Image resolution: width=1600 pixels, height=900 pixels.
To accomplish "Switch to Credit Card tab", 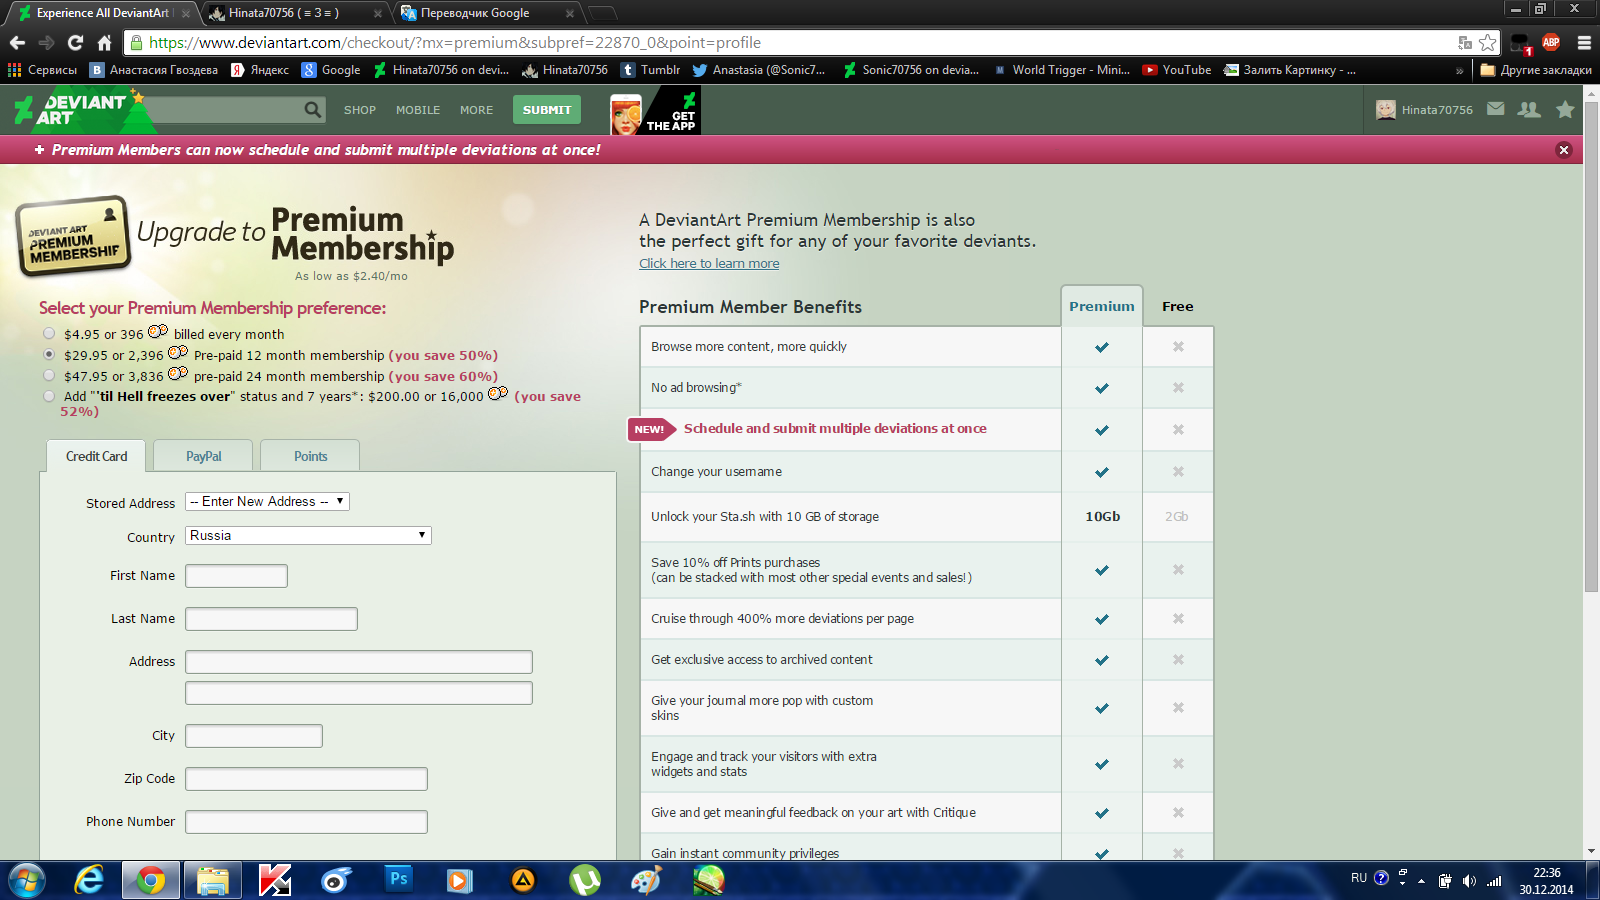I will point(96,456).
